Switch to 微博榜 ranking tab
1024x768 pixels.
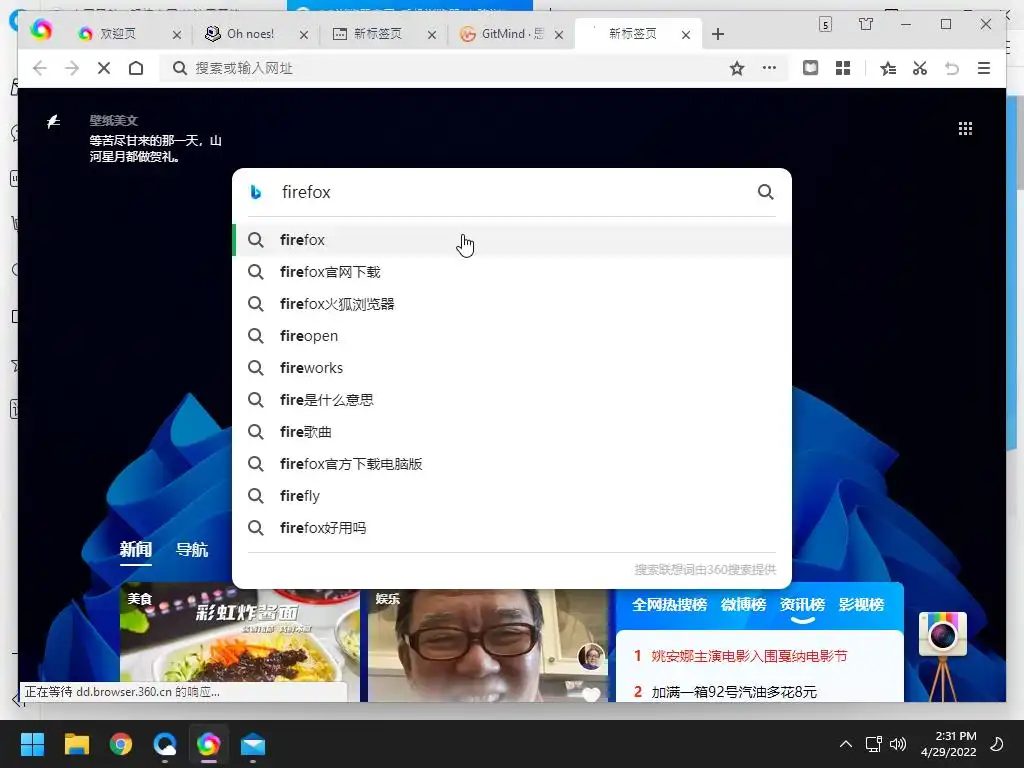743,605
